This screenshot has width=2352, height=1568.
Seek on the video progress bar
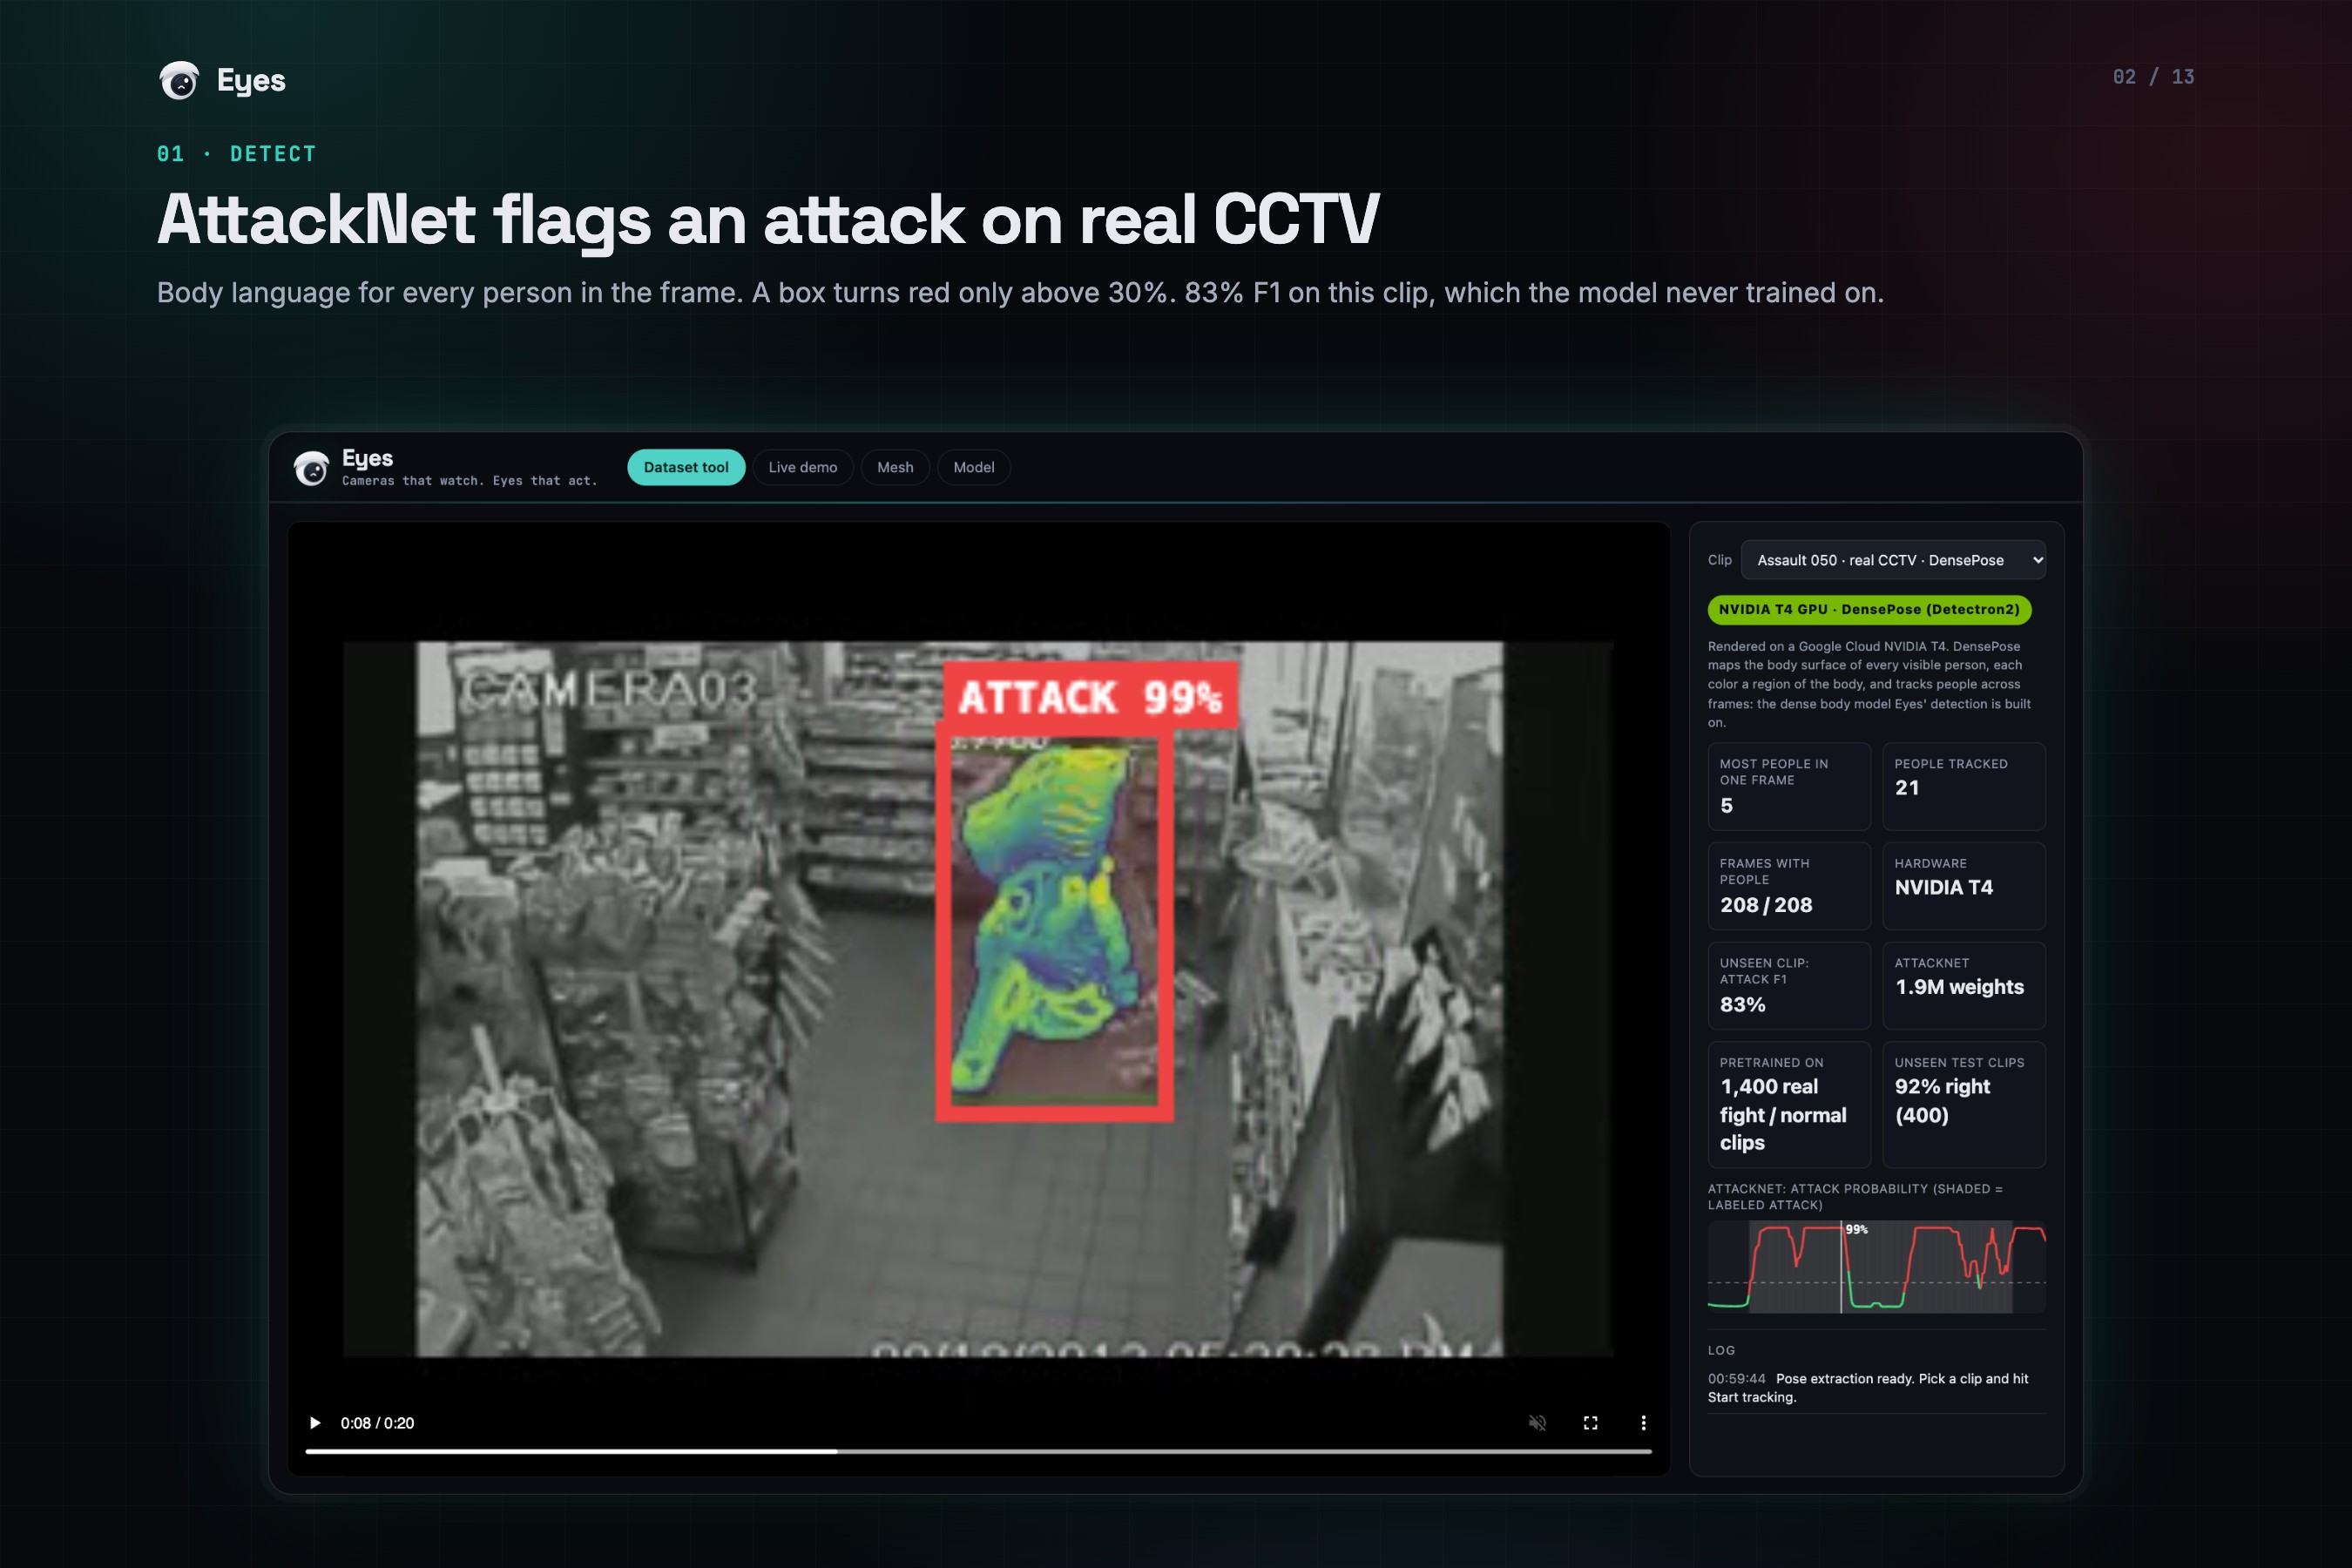pos(978,1451)
